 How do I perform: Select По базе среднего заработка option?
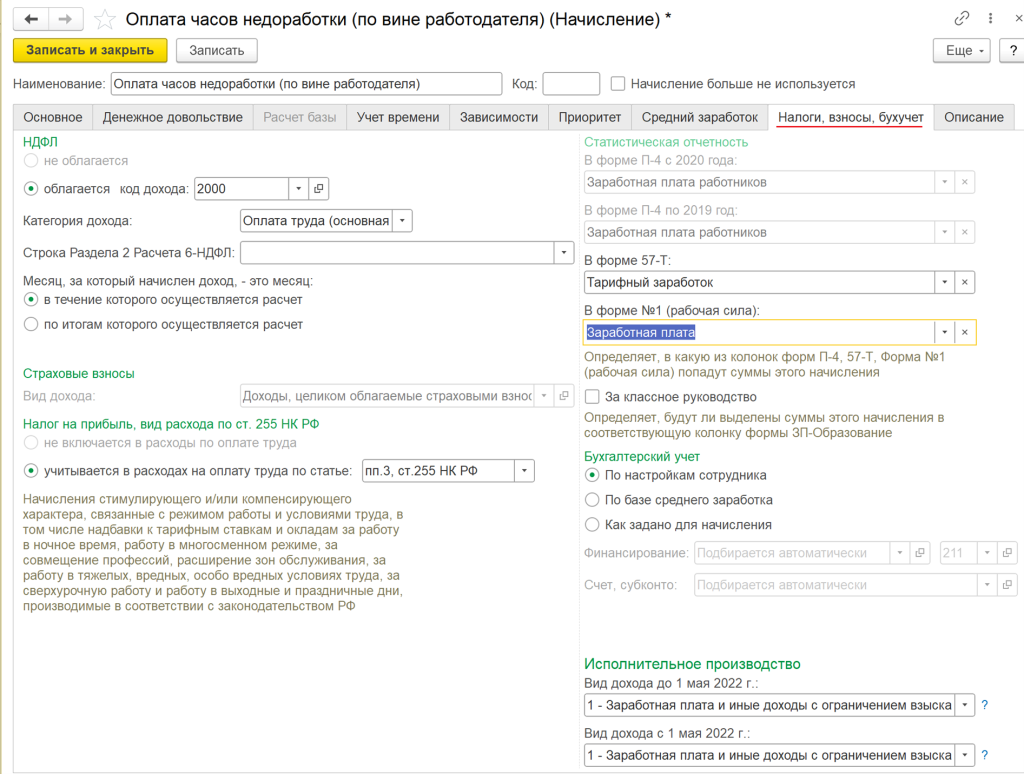coord(592,500)
